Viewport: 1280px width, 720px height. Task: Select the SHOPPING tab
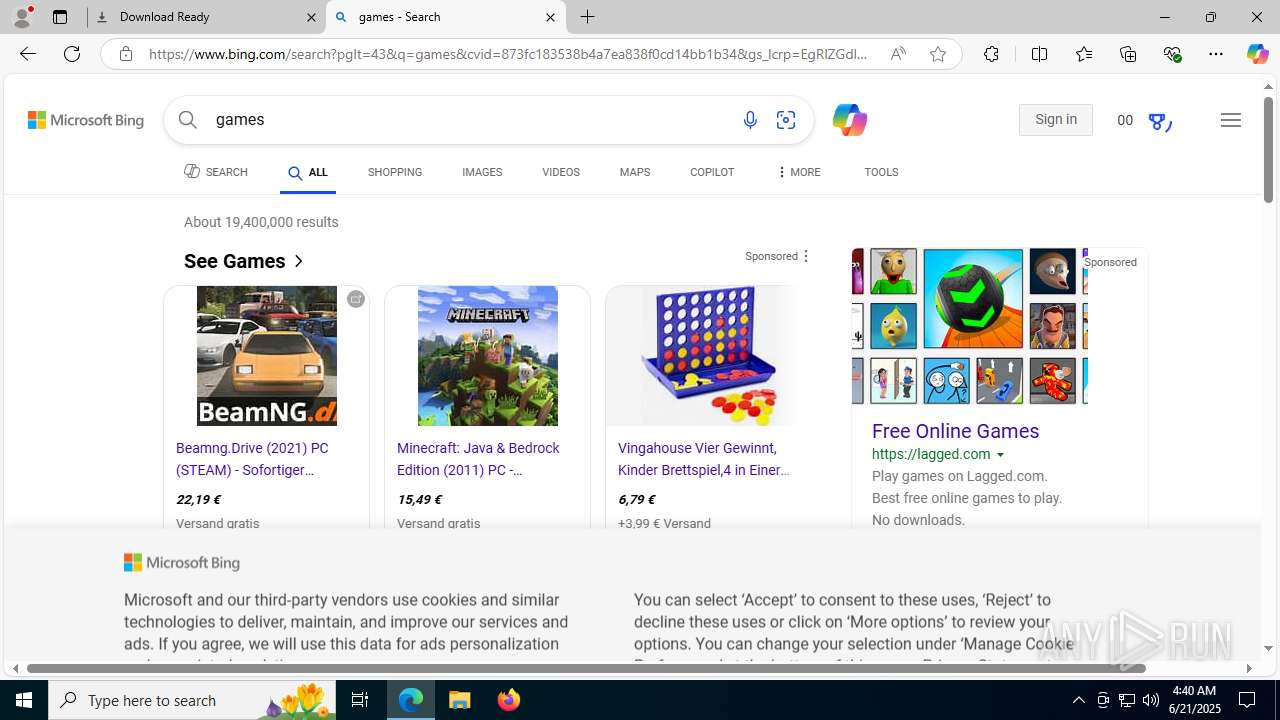(395, 172)
